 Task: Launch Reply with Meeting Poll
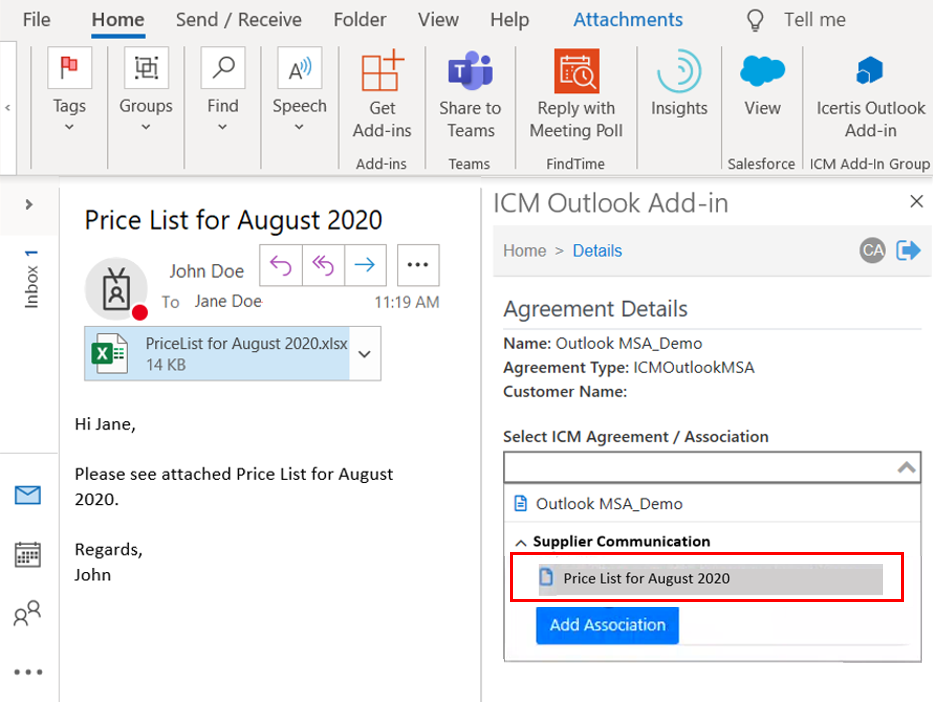tap(576, 95)
